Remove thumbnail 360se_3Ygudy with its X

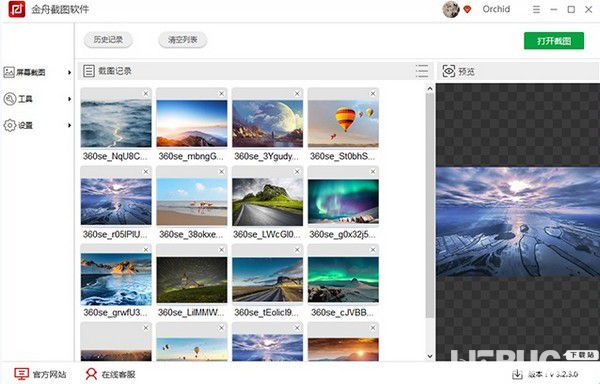[x=297, y=93]
